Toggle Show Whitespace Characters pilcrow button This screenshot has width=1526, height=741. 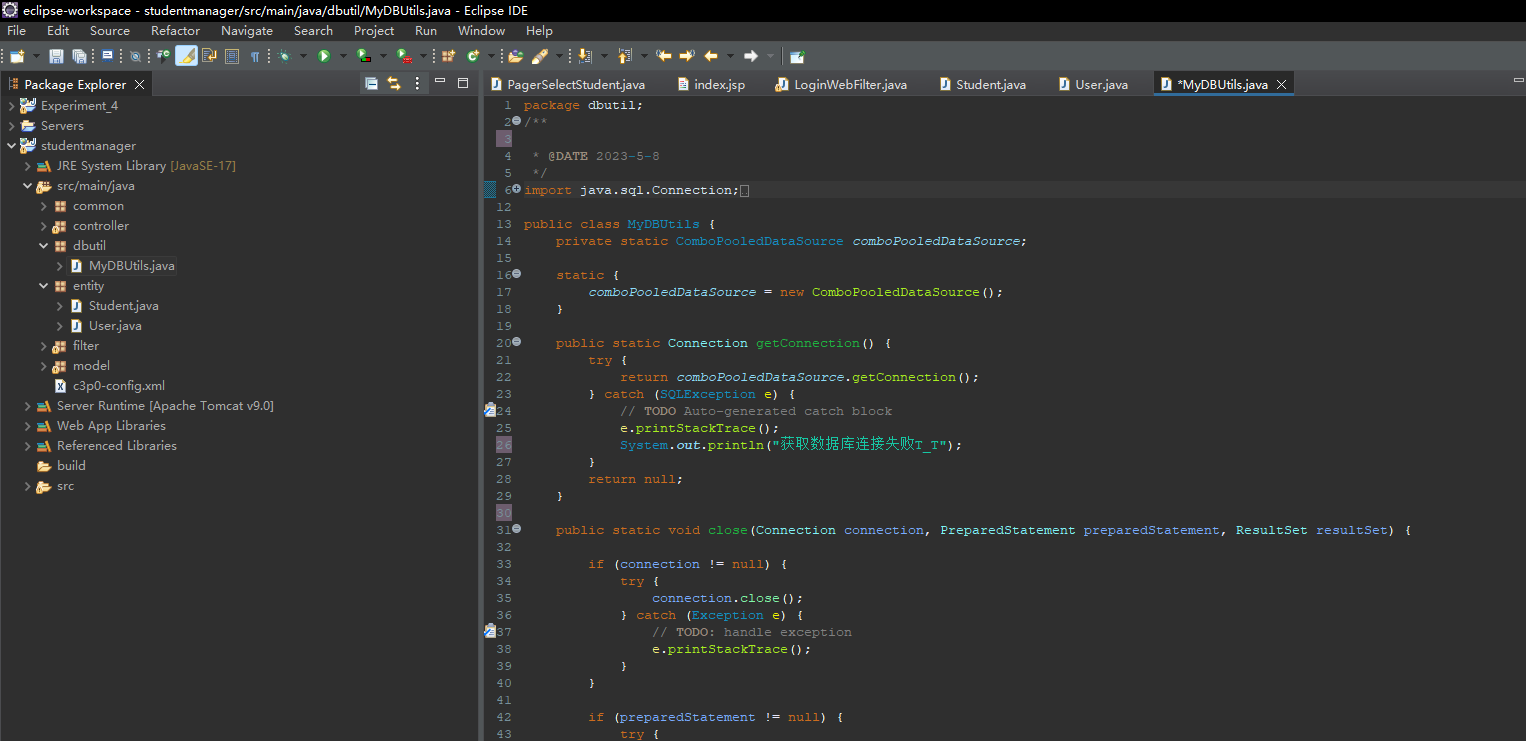(x=255, y=56)
